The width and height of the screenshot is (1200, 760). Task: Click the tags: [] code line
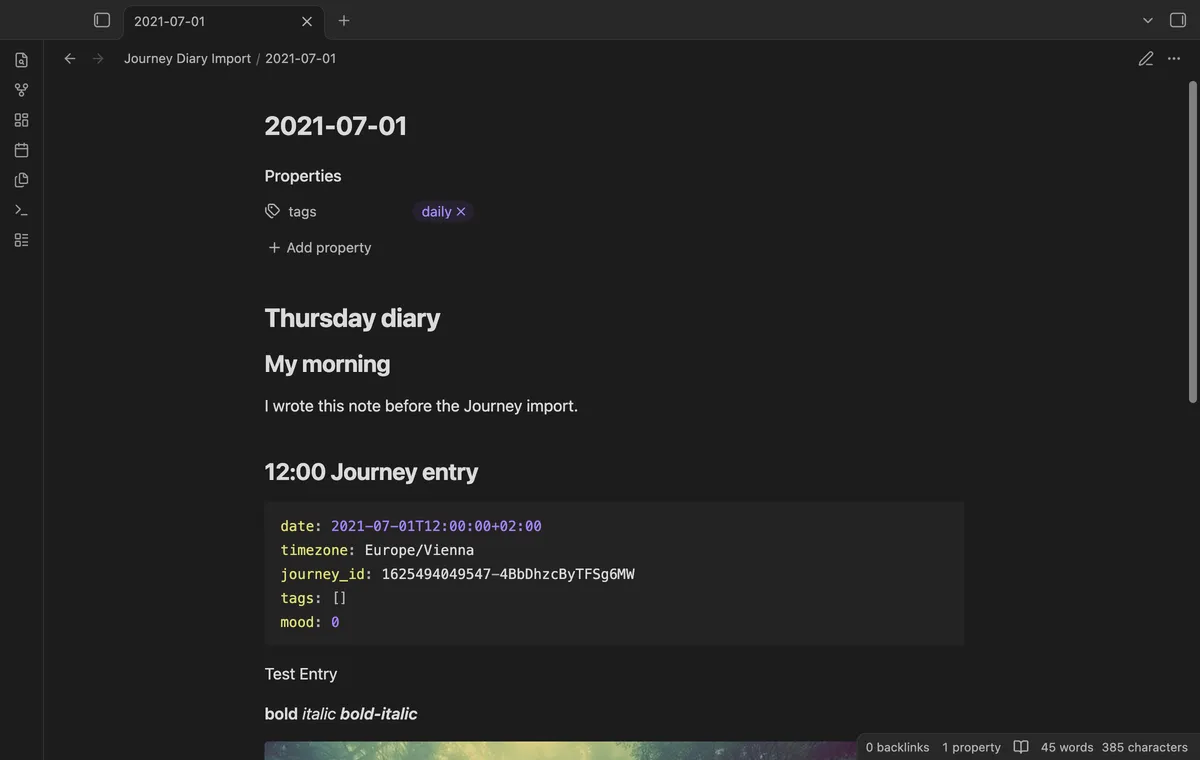(314, 598)
